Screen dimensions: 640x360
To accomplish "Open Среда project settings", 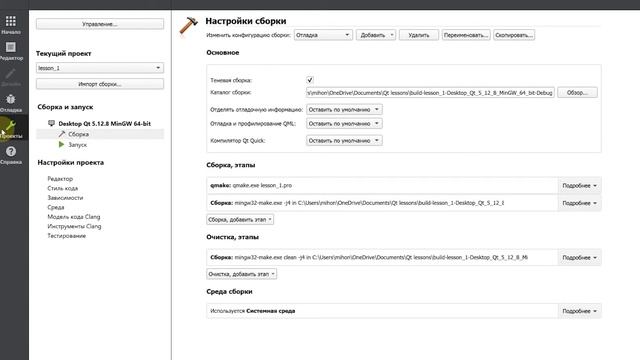I will pos(56,207).
